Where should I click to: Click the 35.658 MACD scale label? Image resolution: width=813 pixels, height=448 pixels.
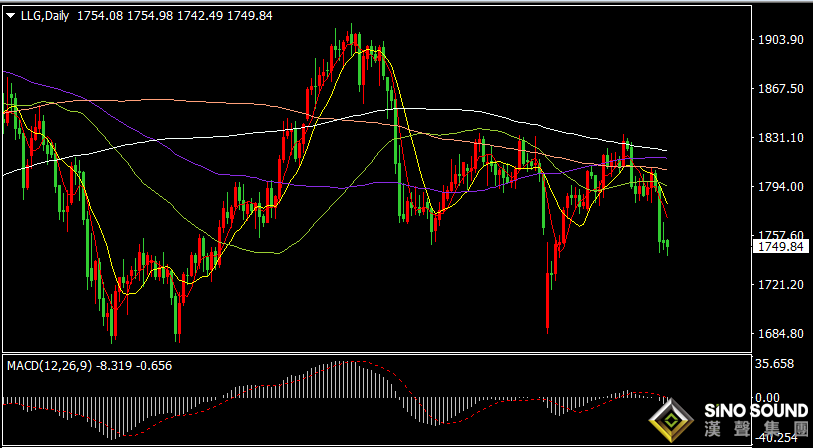click(x=776, y=364)
